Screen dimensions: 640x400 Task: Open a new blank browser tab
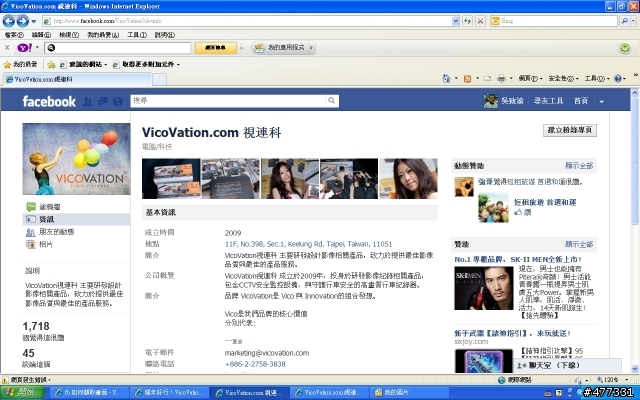tap(159, 80)
